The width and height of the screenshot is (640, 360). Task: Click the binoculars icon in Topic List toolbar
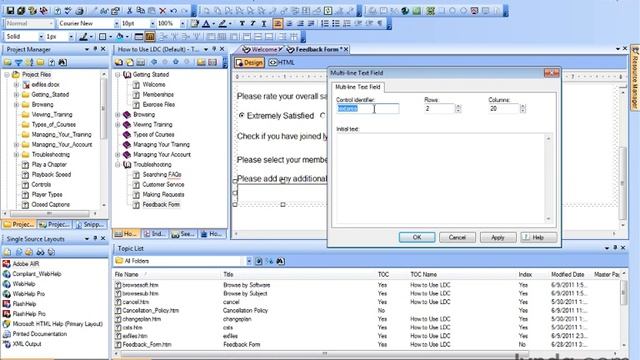tap(280, 261)
